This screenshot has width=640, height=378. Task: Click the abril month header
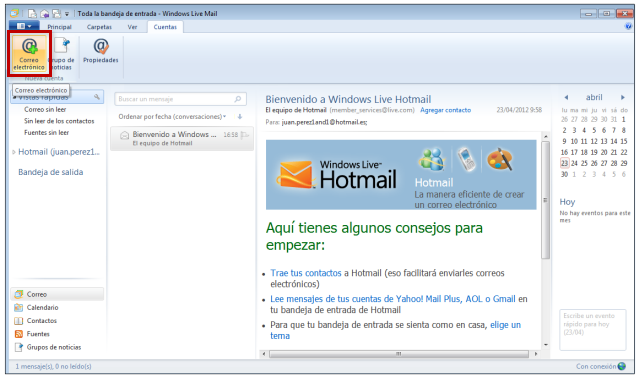pos(594,97)
